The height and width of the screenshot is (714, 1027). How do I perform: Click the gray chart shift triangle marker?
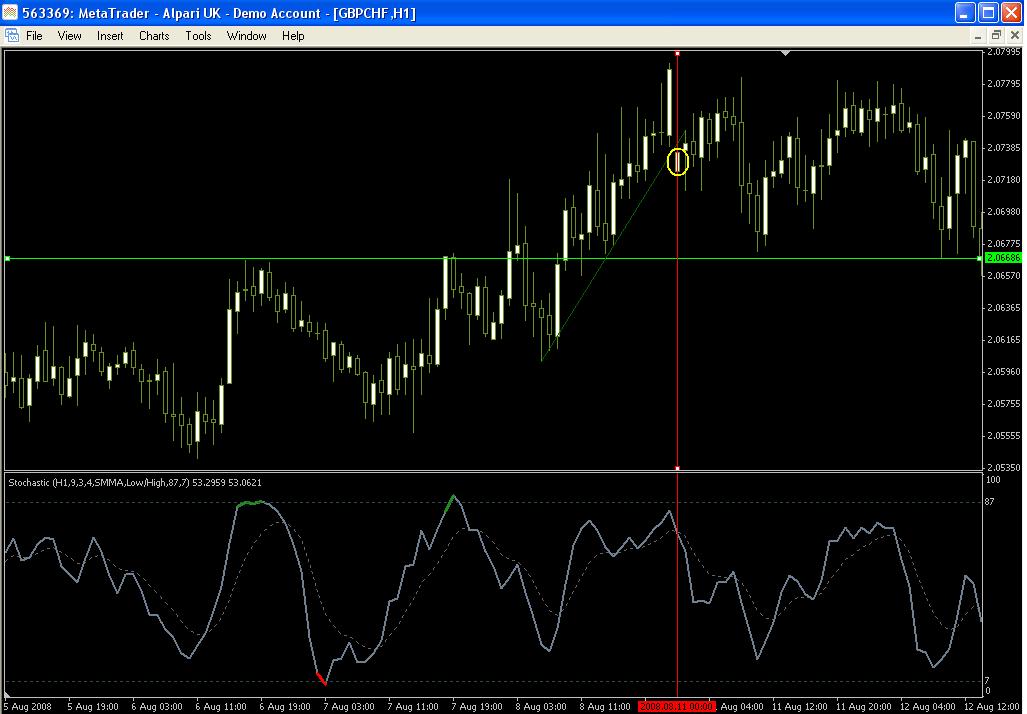click(x=785, y=52)
